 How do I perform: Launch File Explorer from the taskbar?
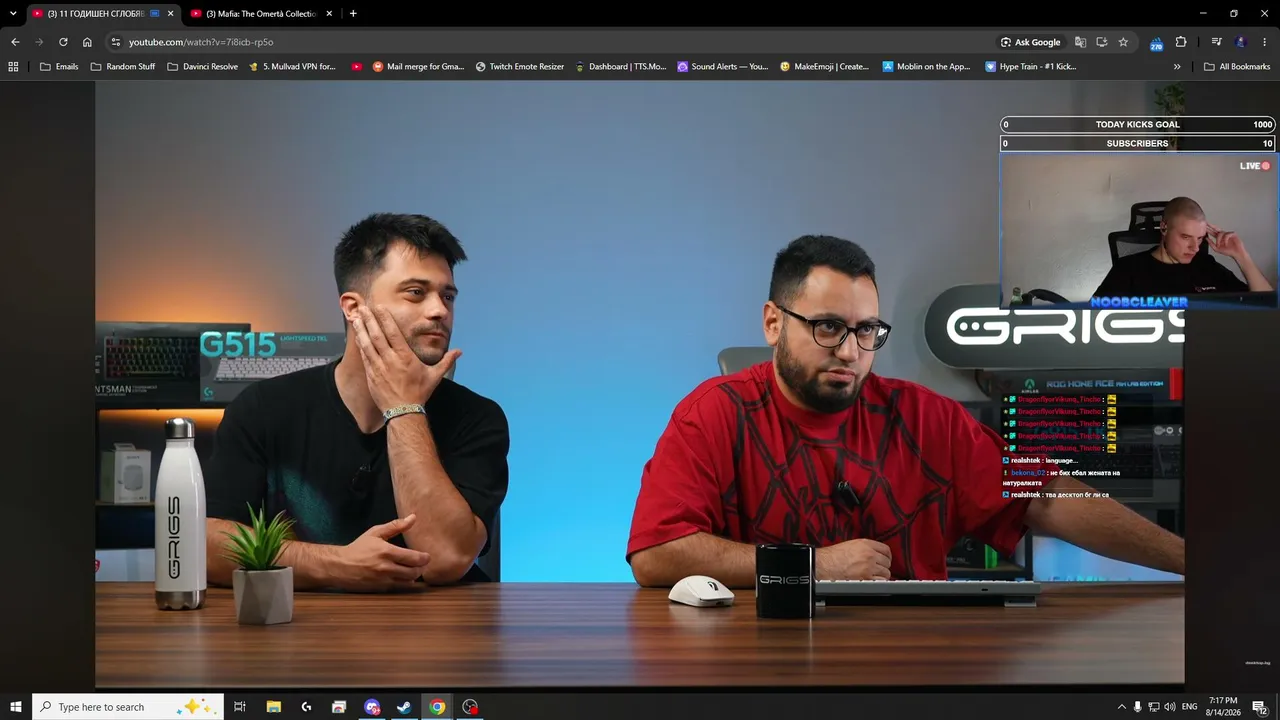273,707
